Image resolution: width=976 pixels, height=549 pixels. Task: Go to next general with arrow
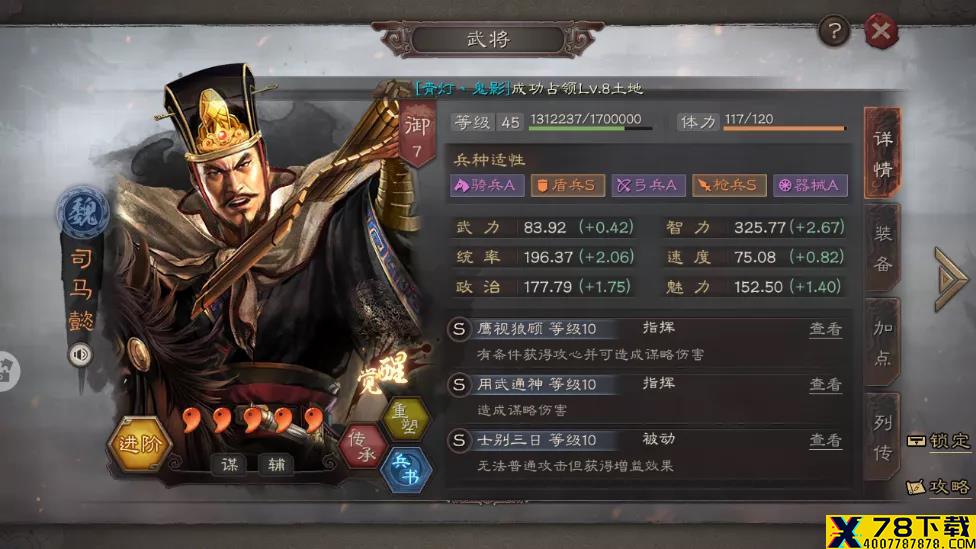(x=950, y=279)
